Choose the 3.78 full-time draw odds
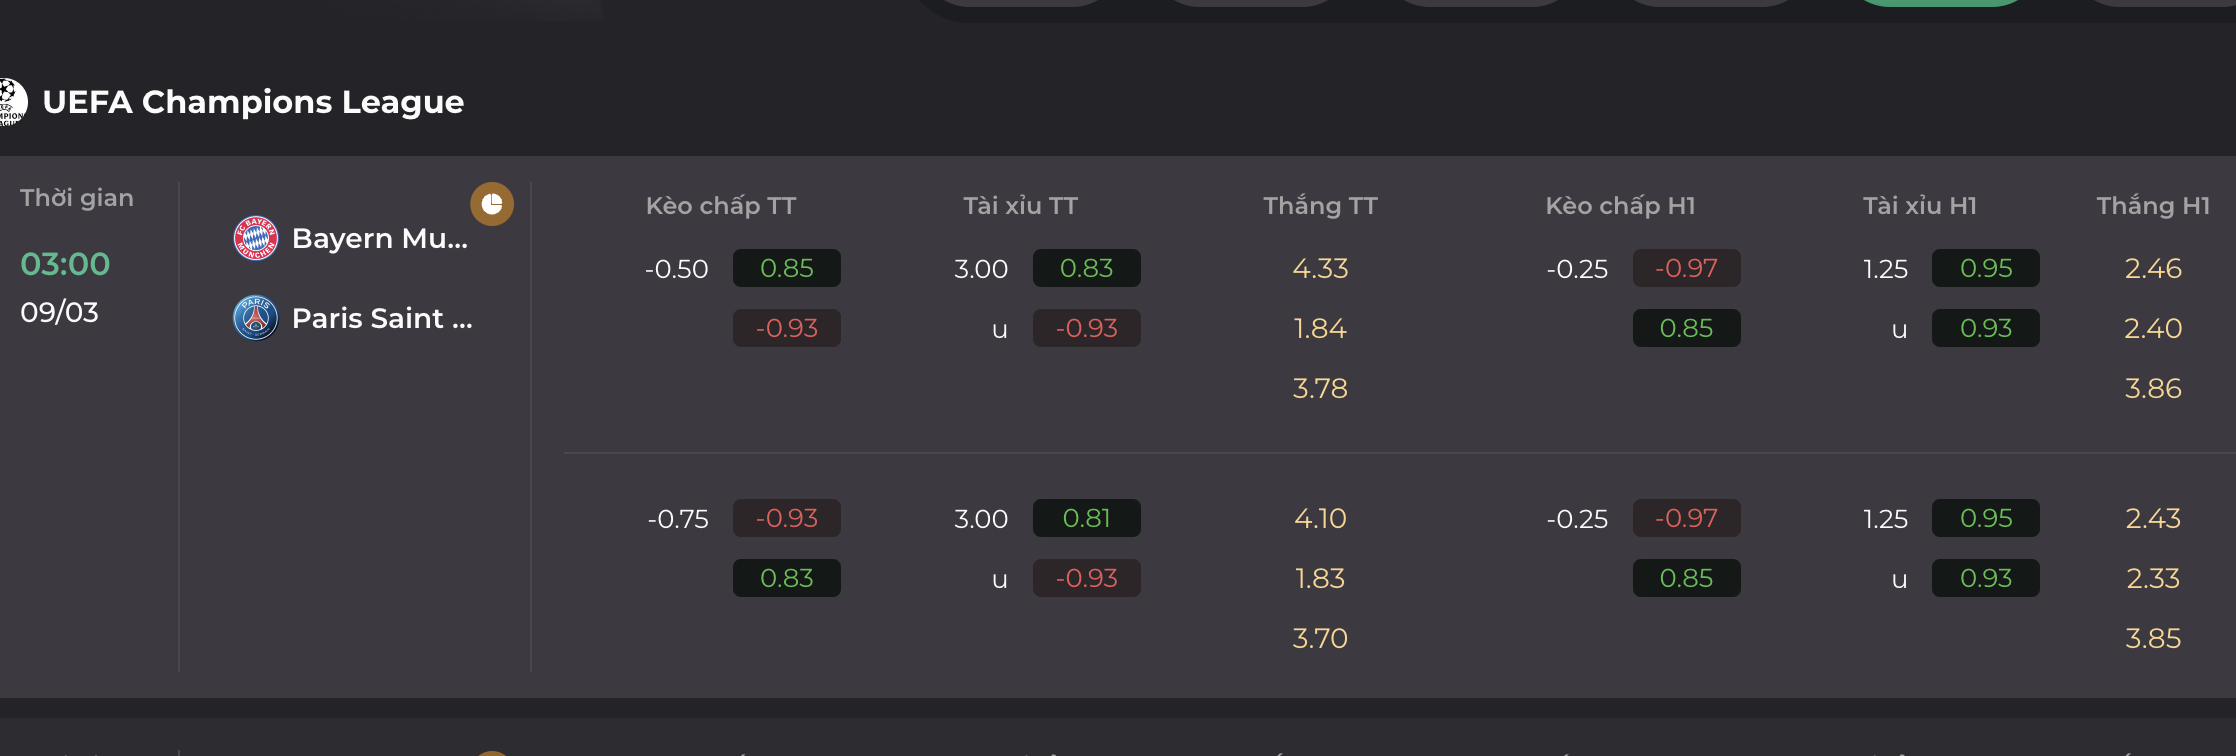The image size is (2236, 756). click(x=1320, y=388)
